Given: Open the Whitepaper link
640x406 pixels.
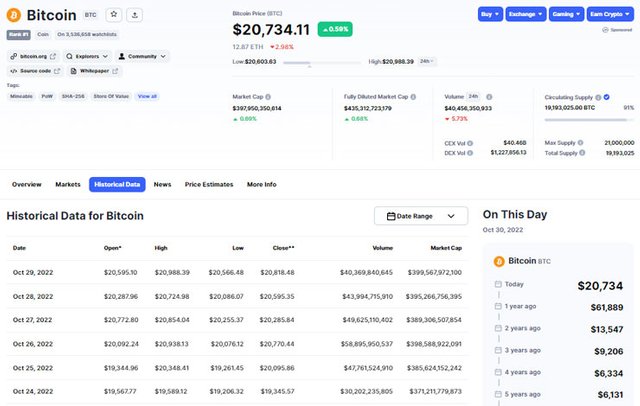Looking at the screenshot, I should [94, 71].
